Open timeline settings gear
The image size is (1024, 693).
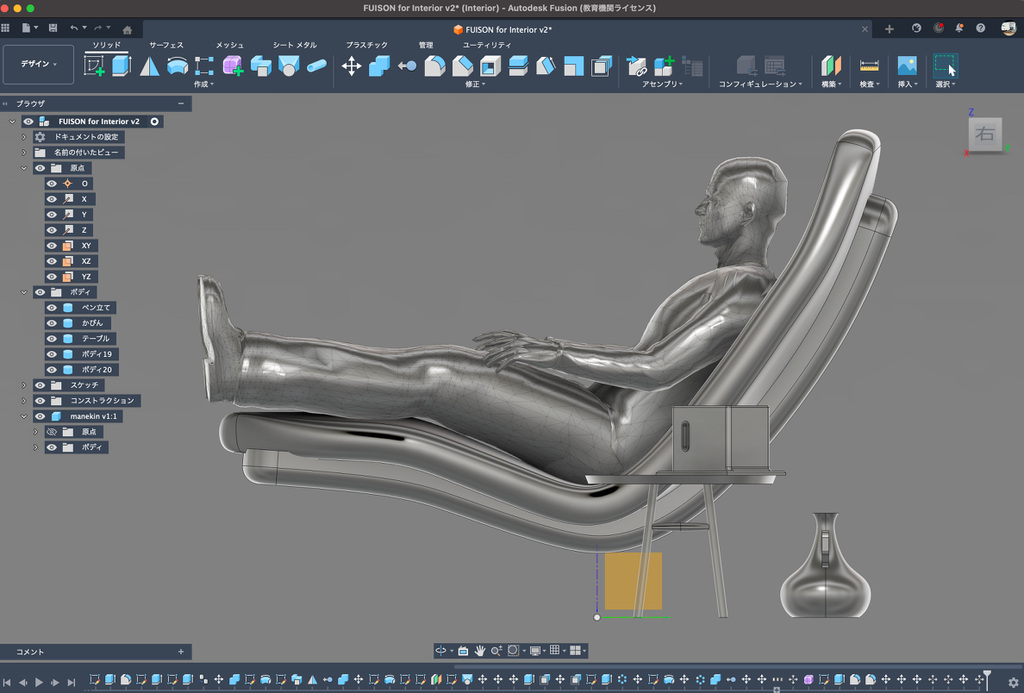[x=1012, y=682]
